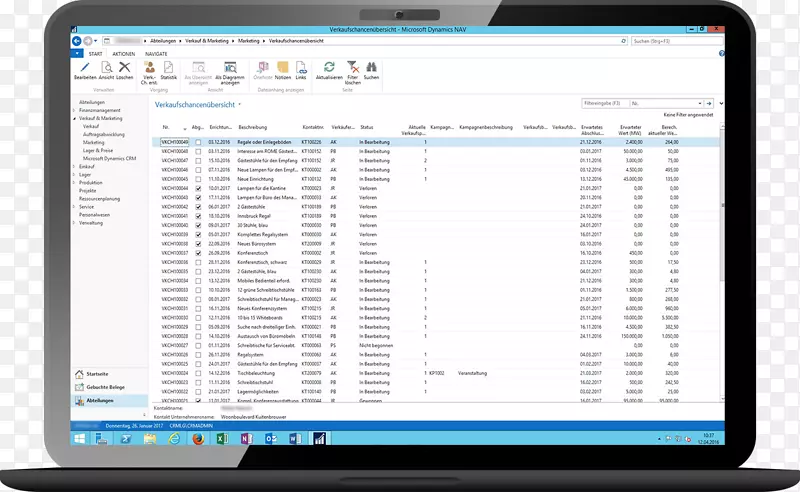
Task: Switch to the AKTIONEN ribbon tab
Action: click(123, 54)
